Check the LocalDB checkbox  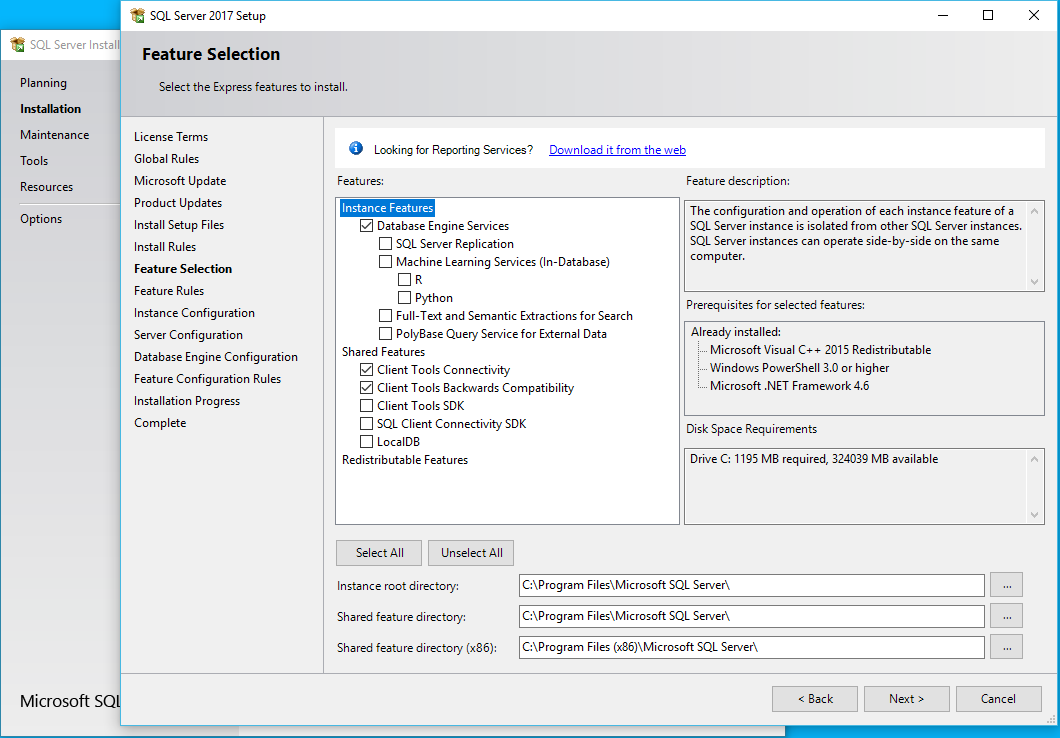click(x=366, y=441)
